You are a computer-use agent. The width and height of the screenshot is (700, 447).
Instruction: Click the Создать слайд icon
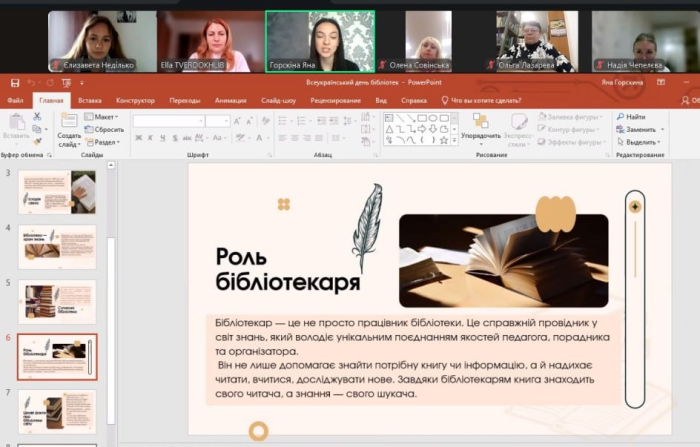click(69, 121)
